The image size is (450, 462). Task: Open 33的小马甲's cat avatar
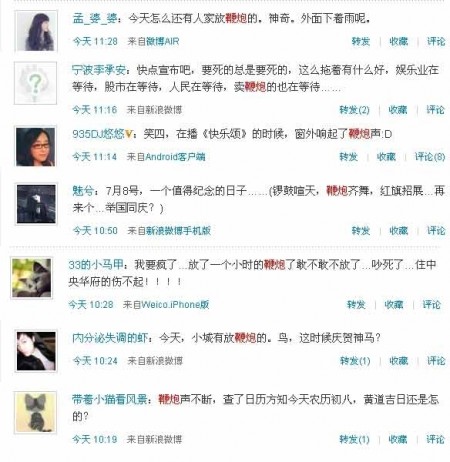(x=32, y=278)
